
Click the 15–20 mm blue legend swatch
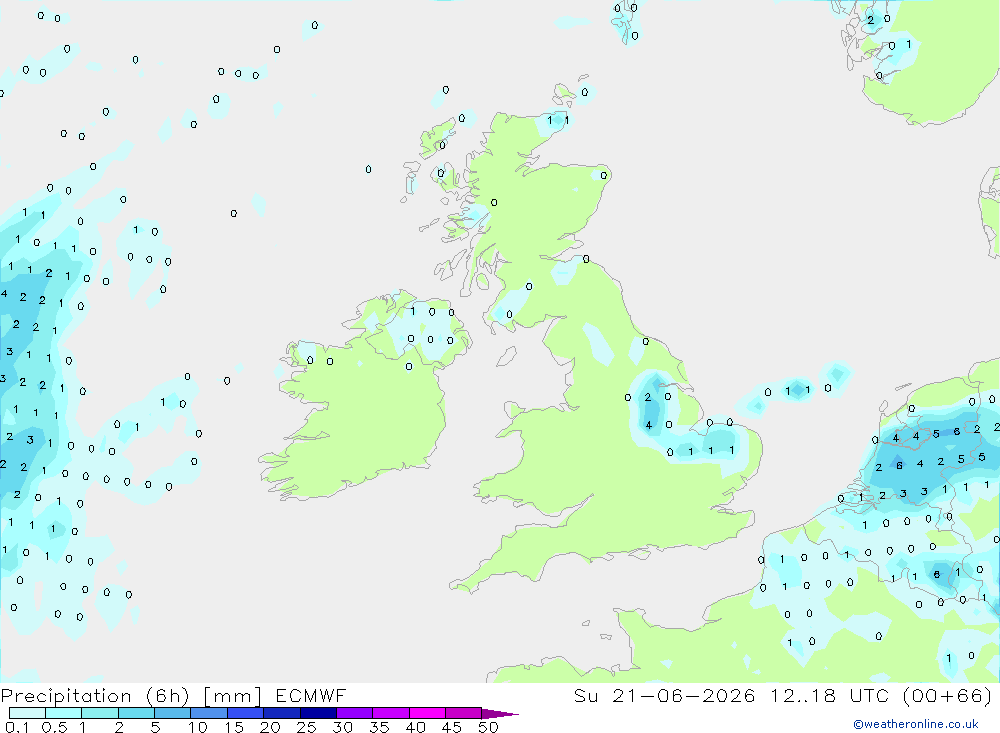point(246,713)
